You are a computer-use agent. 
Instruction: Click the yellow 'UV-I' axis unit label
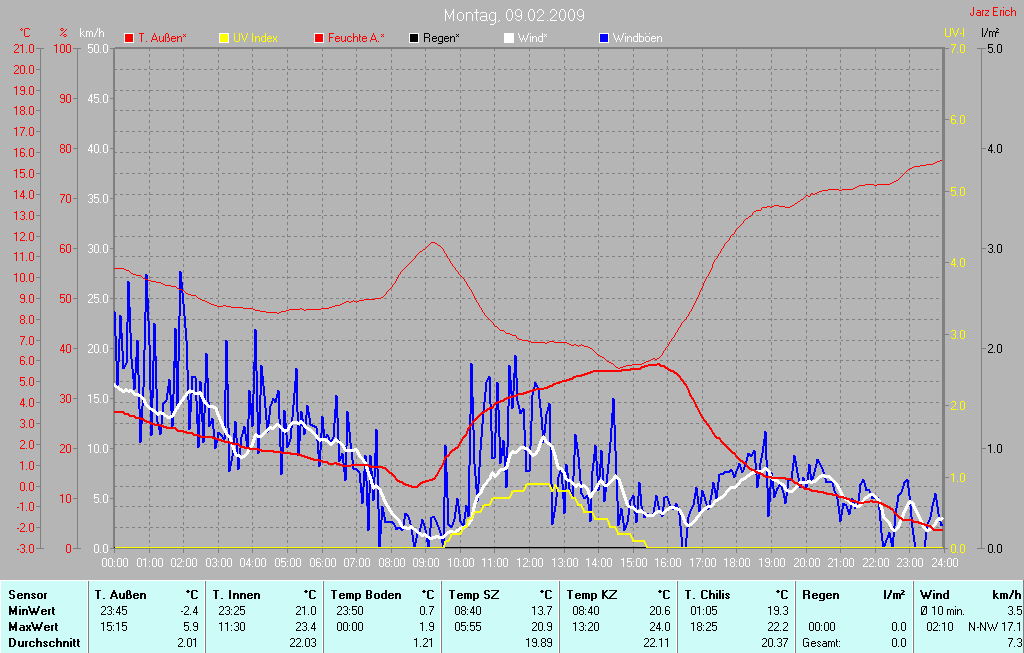pos(954,33)
